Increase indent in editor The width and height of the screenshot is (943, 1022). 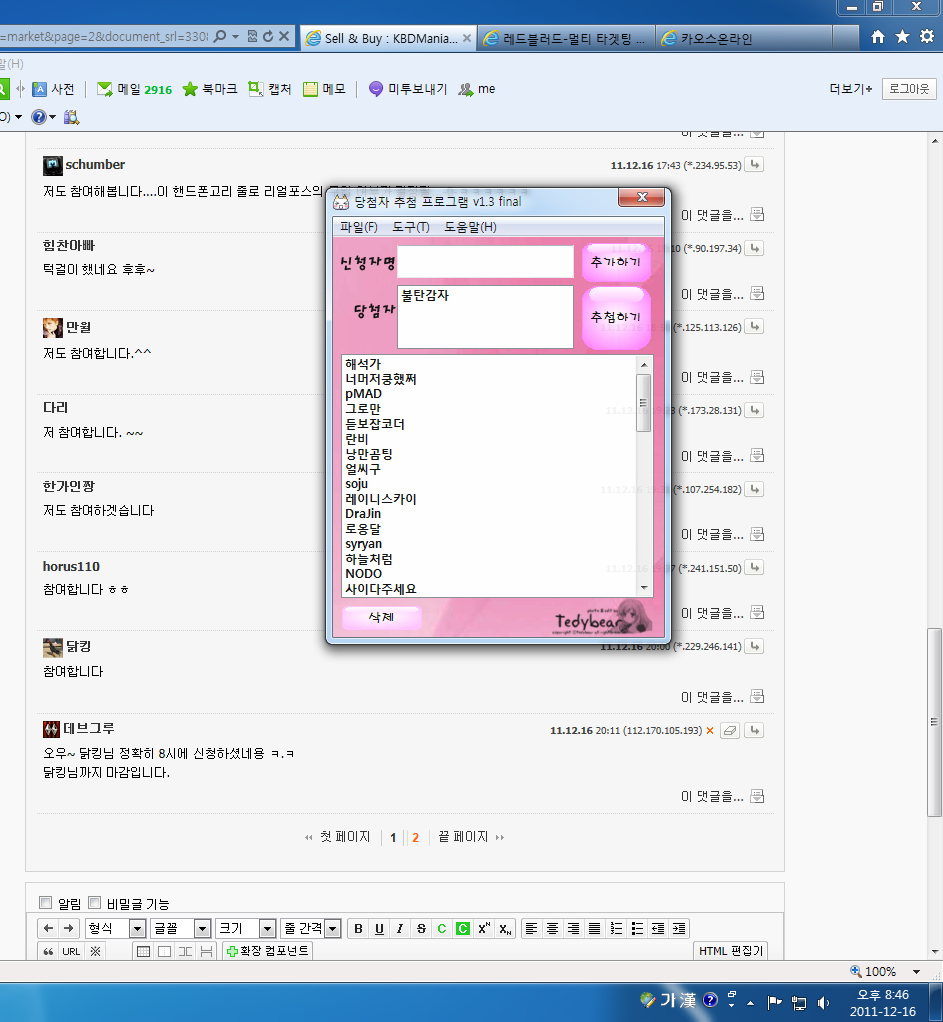[678, 928]
